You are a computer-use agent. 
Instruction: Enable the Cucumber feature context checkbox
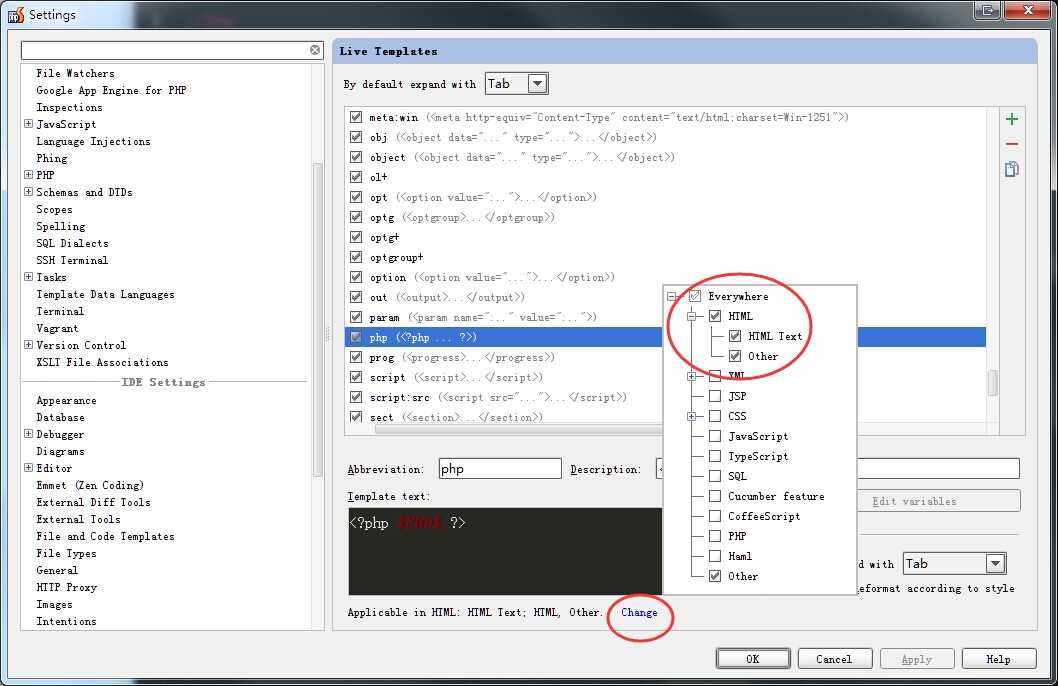(715, 496)
